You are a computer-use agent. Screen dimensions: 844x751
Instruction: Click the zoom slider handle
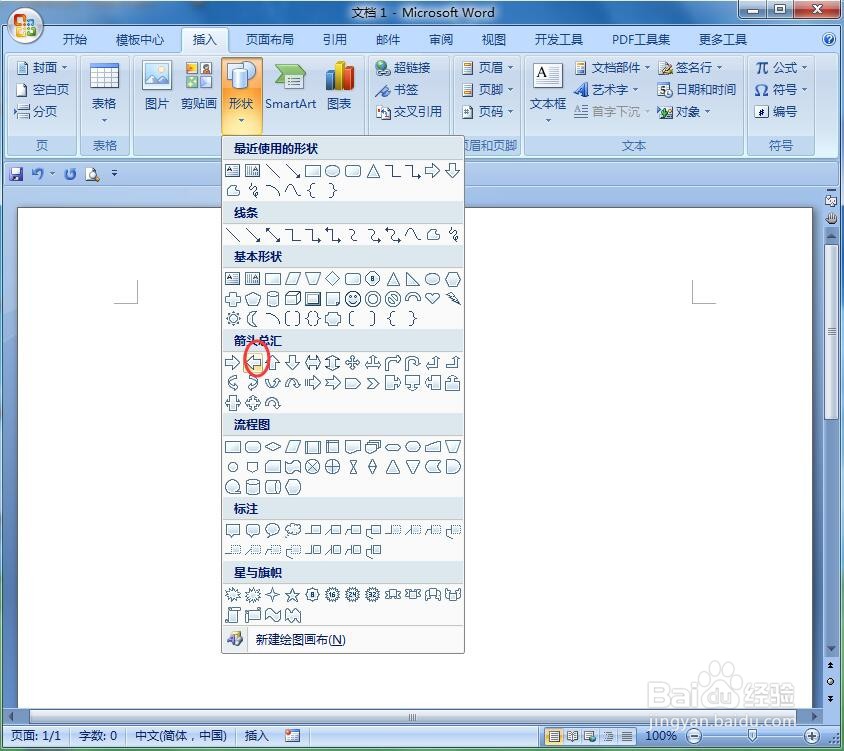click(x=752, y=735)
